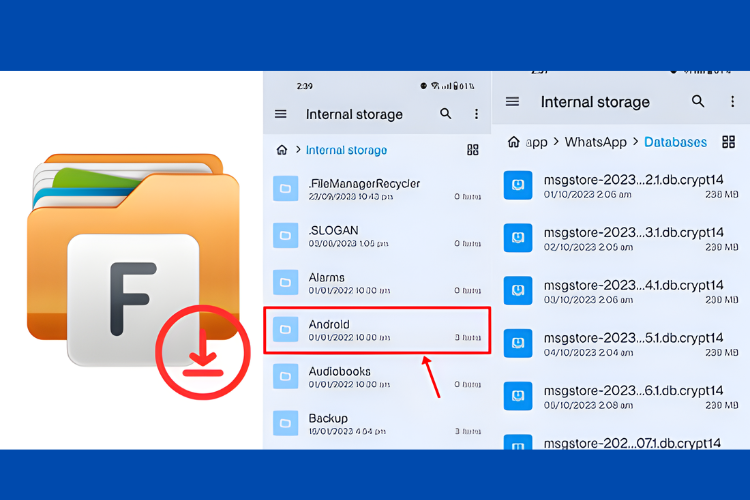Tap search icon in left Internal storage screen
Screen dimensions: 750x500
point(445,113)
